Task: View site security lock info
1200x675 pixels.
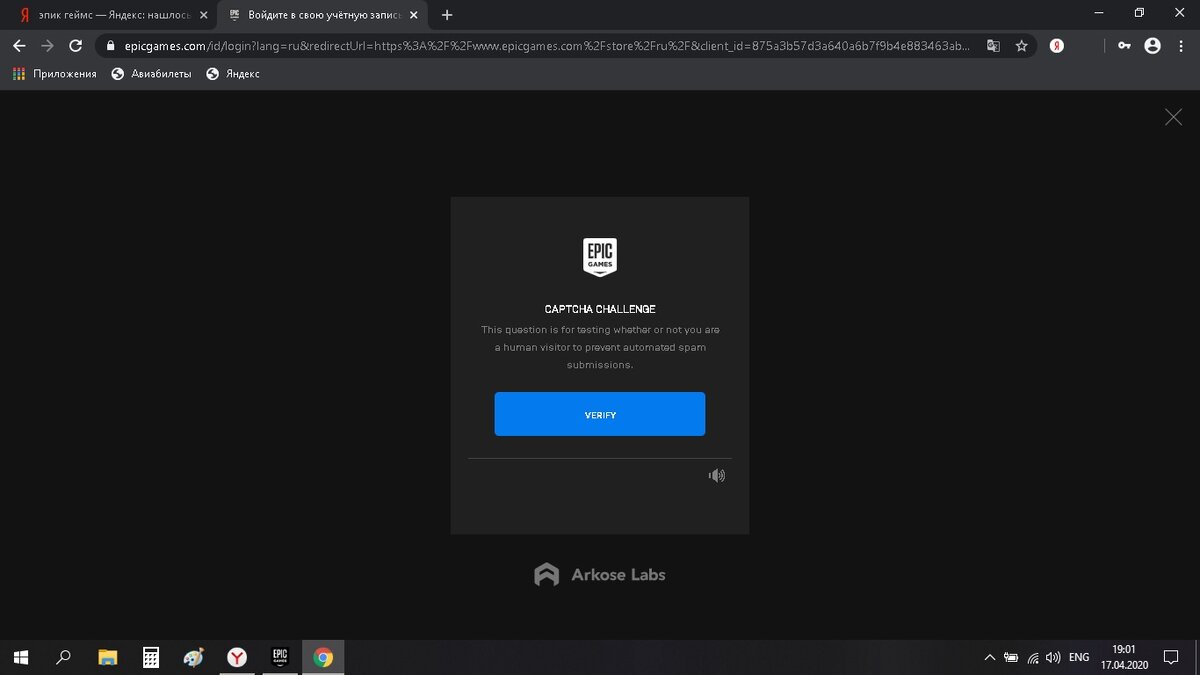Action: pyautogui.click(x=110, y=46)
